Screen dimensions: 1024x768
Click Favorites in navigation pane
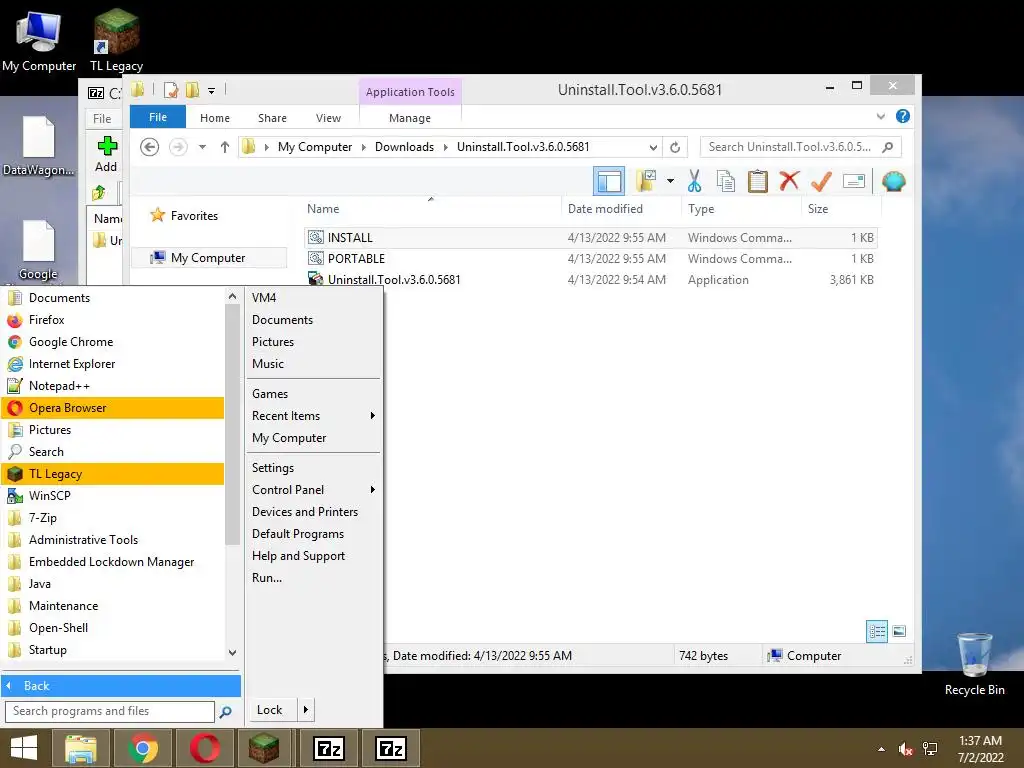pyautogui.click(x=194, y=216)
